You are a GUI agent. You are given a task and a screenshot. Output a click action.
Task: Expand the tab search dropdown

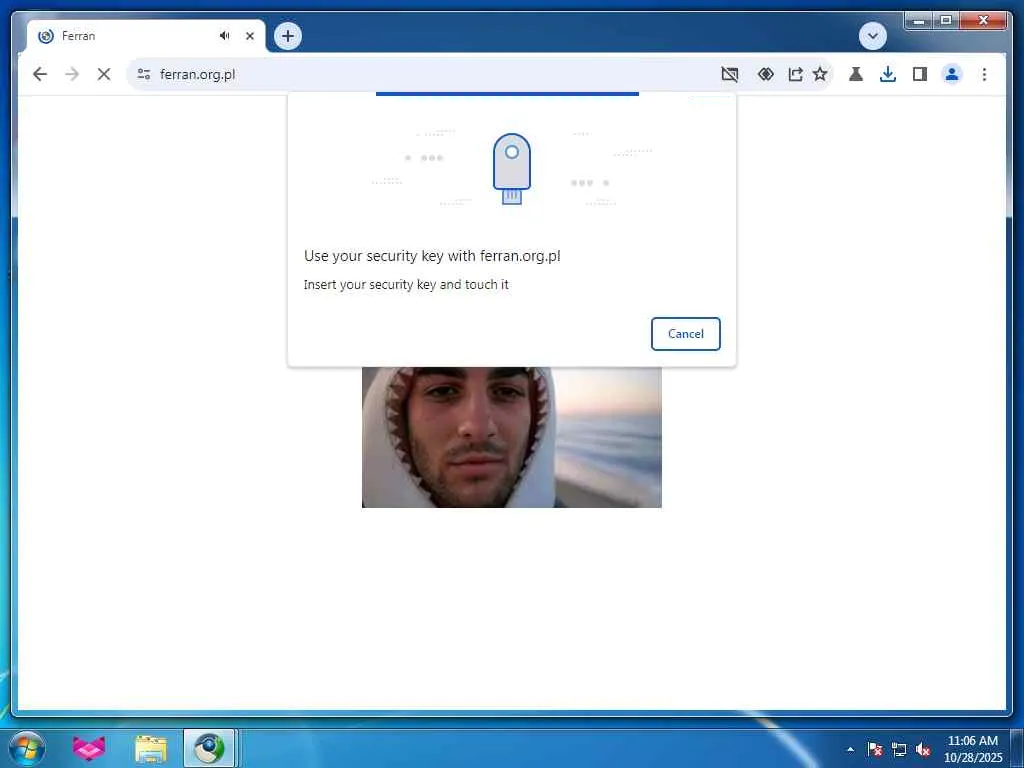pos(872,36)
